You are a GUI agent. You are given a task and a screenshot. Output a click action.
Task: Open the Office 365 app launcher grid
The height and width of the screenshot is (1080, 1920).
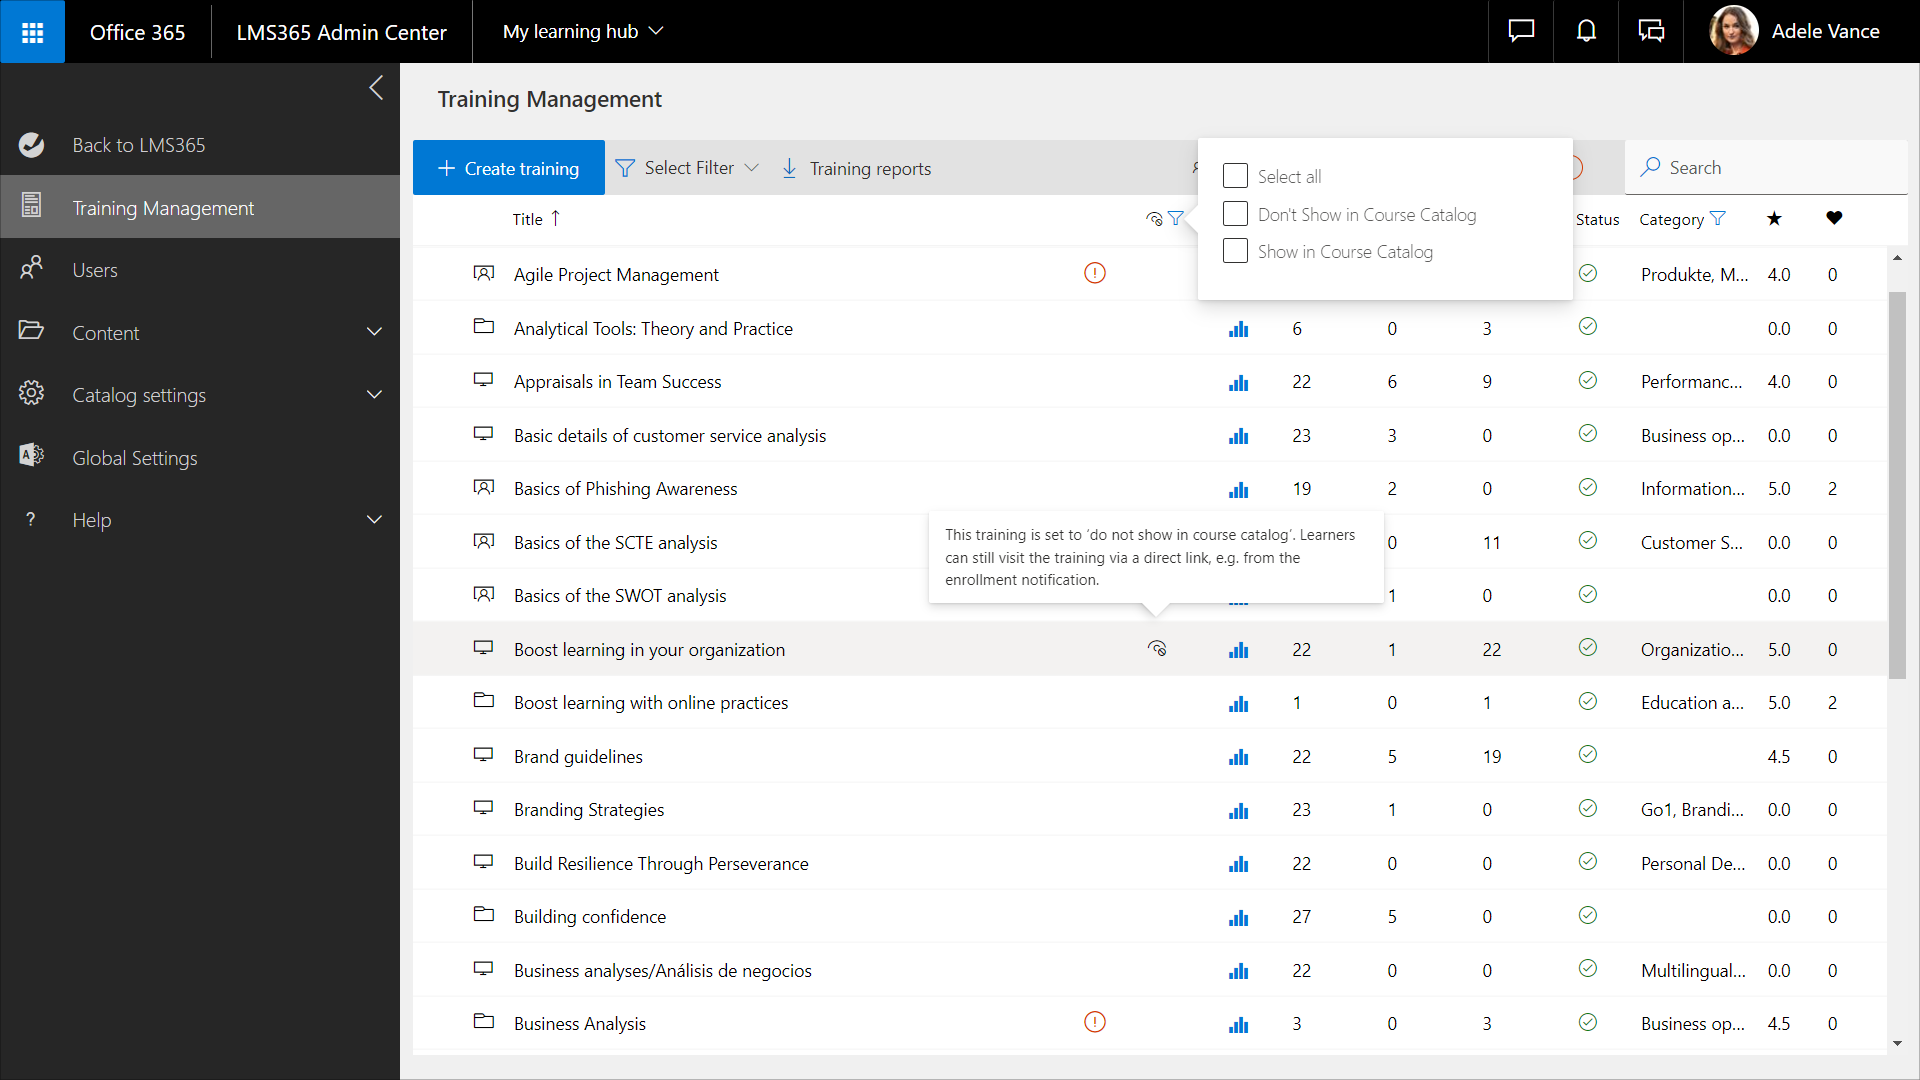tap(32, 32)
